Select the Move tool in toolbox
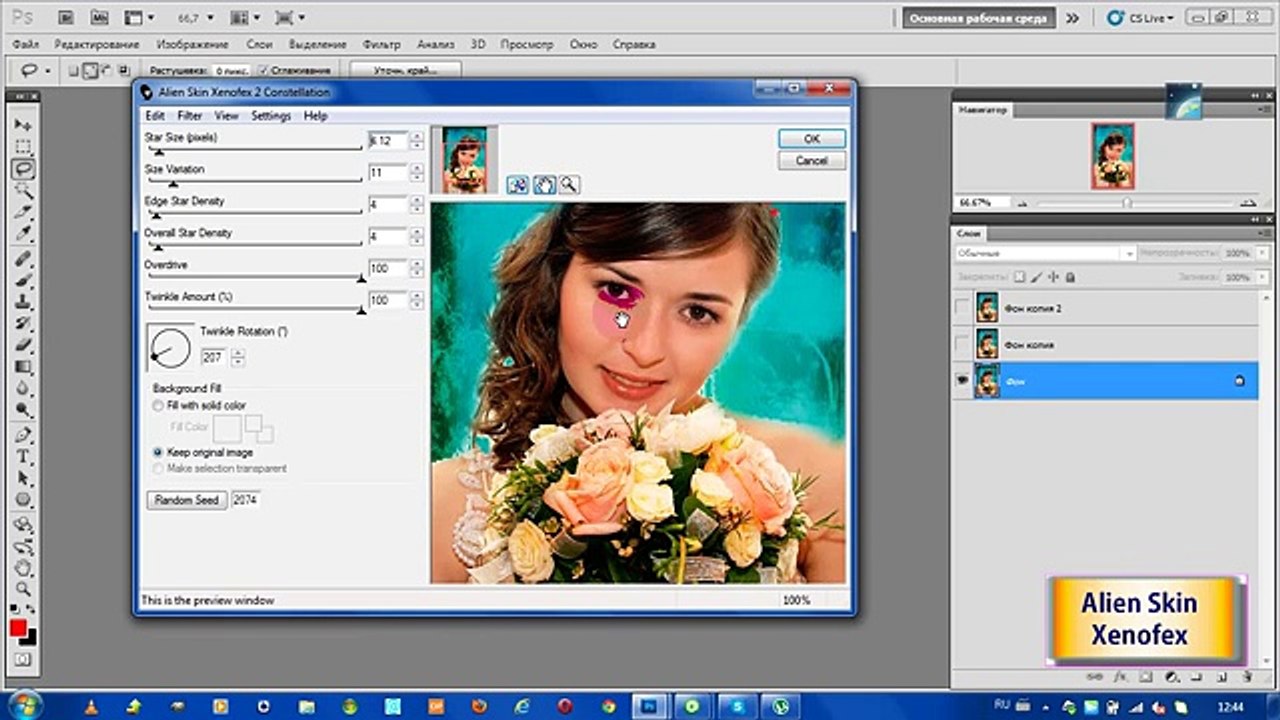 coord(24,125)
